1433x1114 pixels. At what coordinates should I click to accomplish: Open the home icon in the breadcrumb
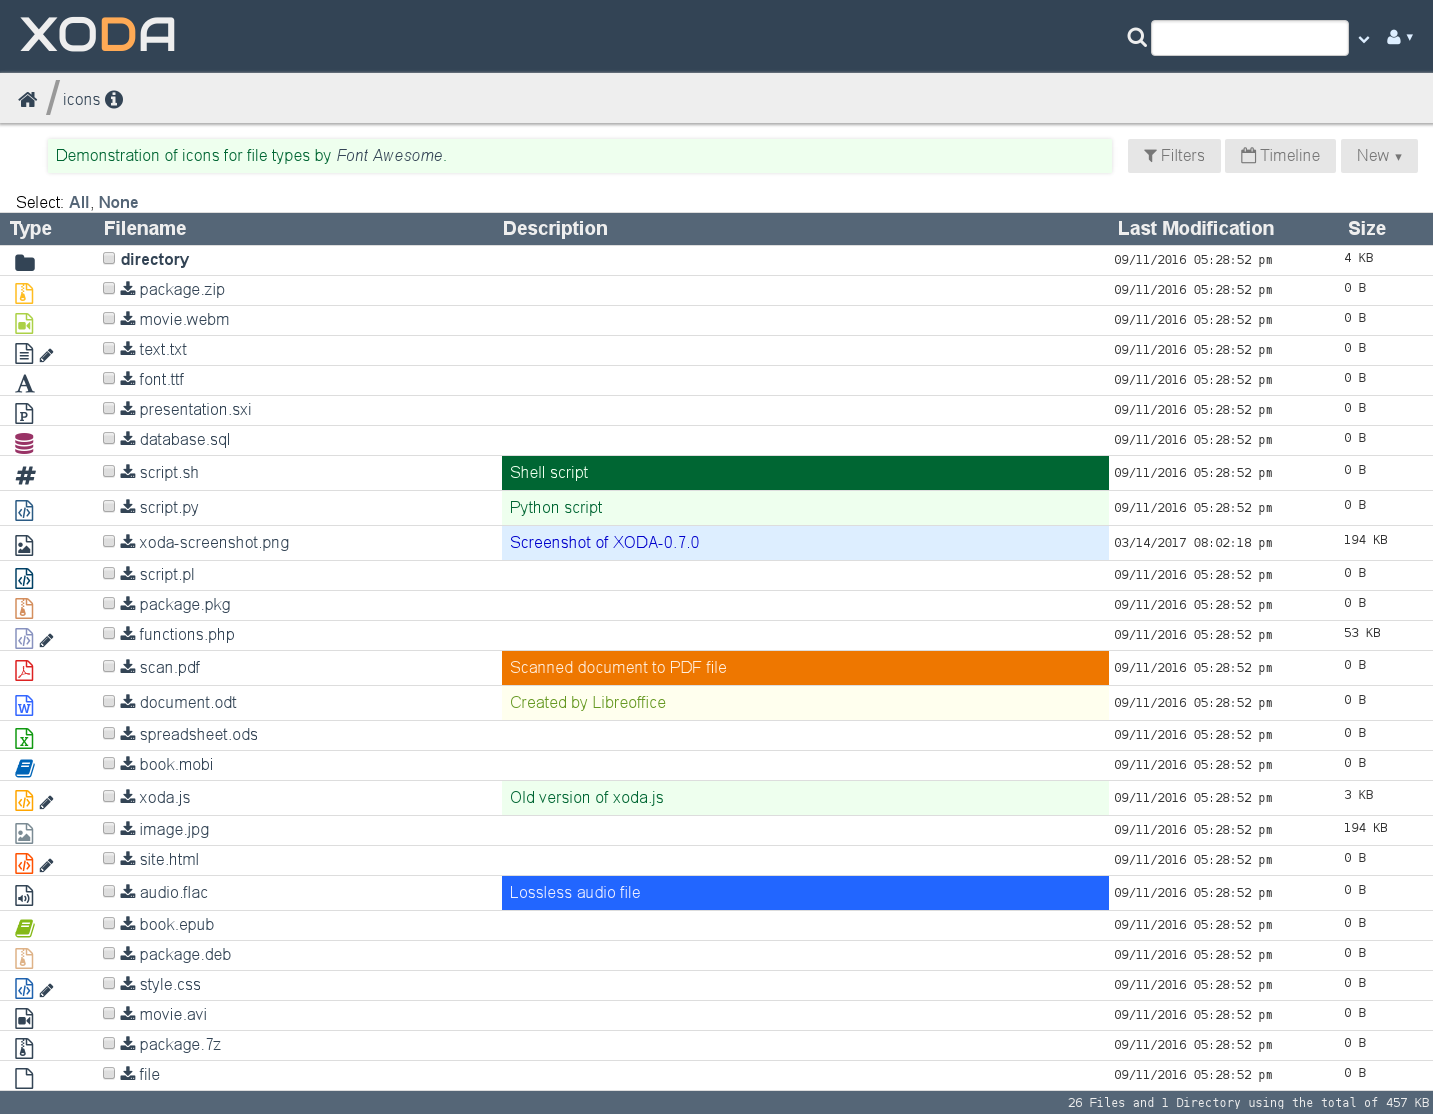[x=27, y=98]
